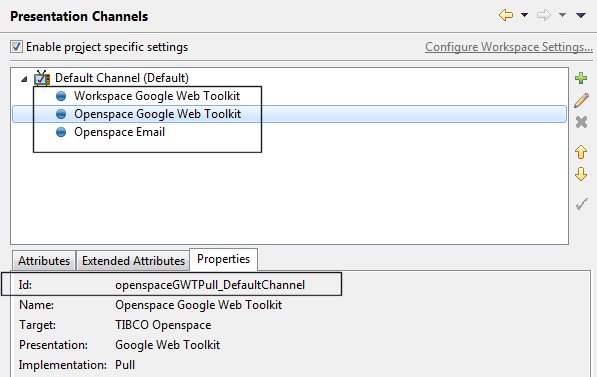
Task: Open Configure Workspace Settings link
Action: click(x=509, y=47)
